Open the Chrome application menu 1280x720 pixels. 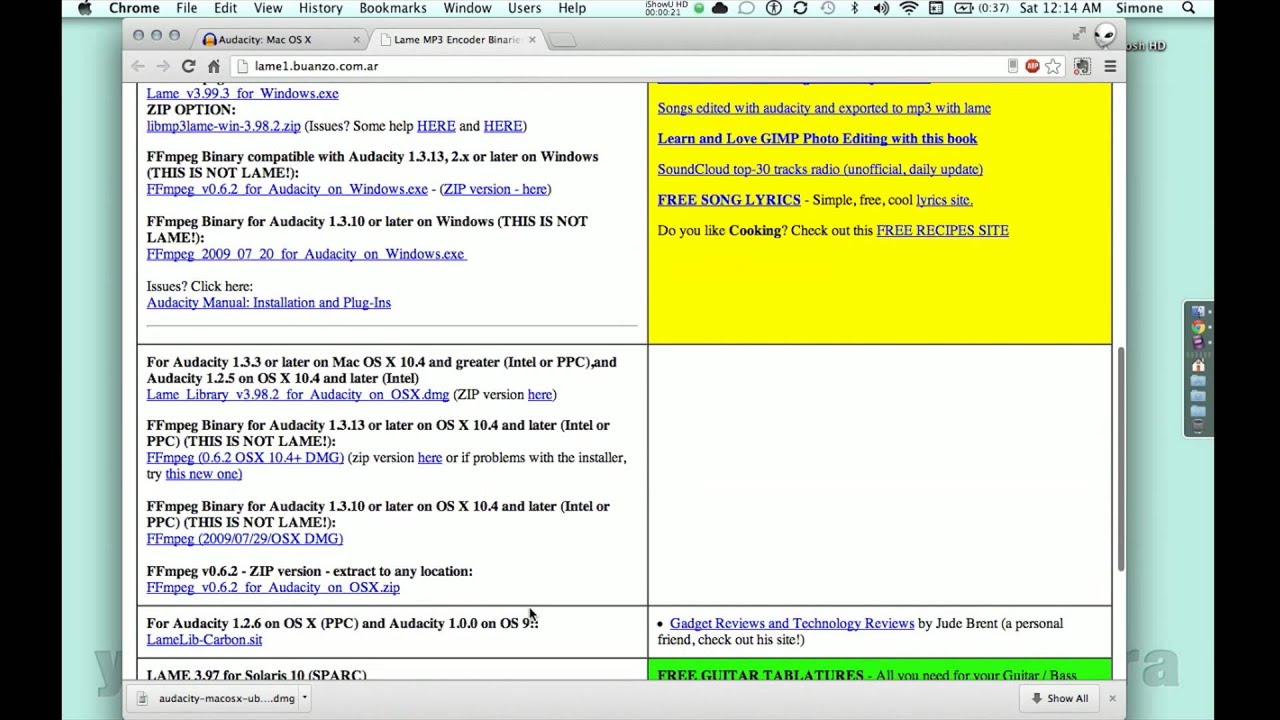pos(134,8)
